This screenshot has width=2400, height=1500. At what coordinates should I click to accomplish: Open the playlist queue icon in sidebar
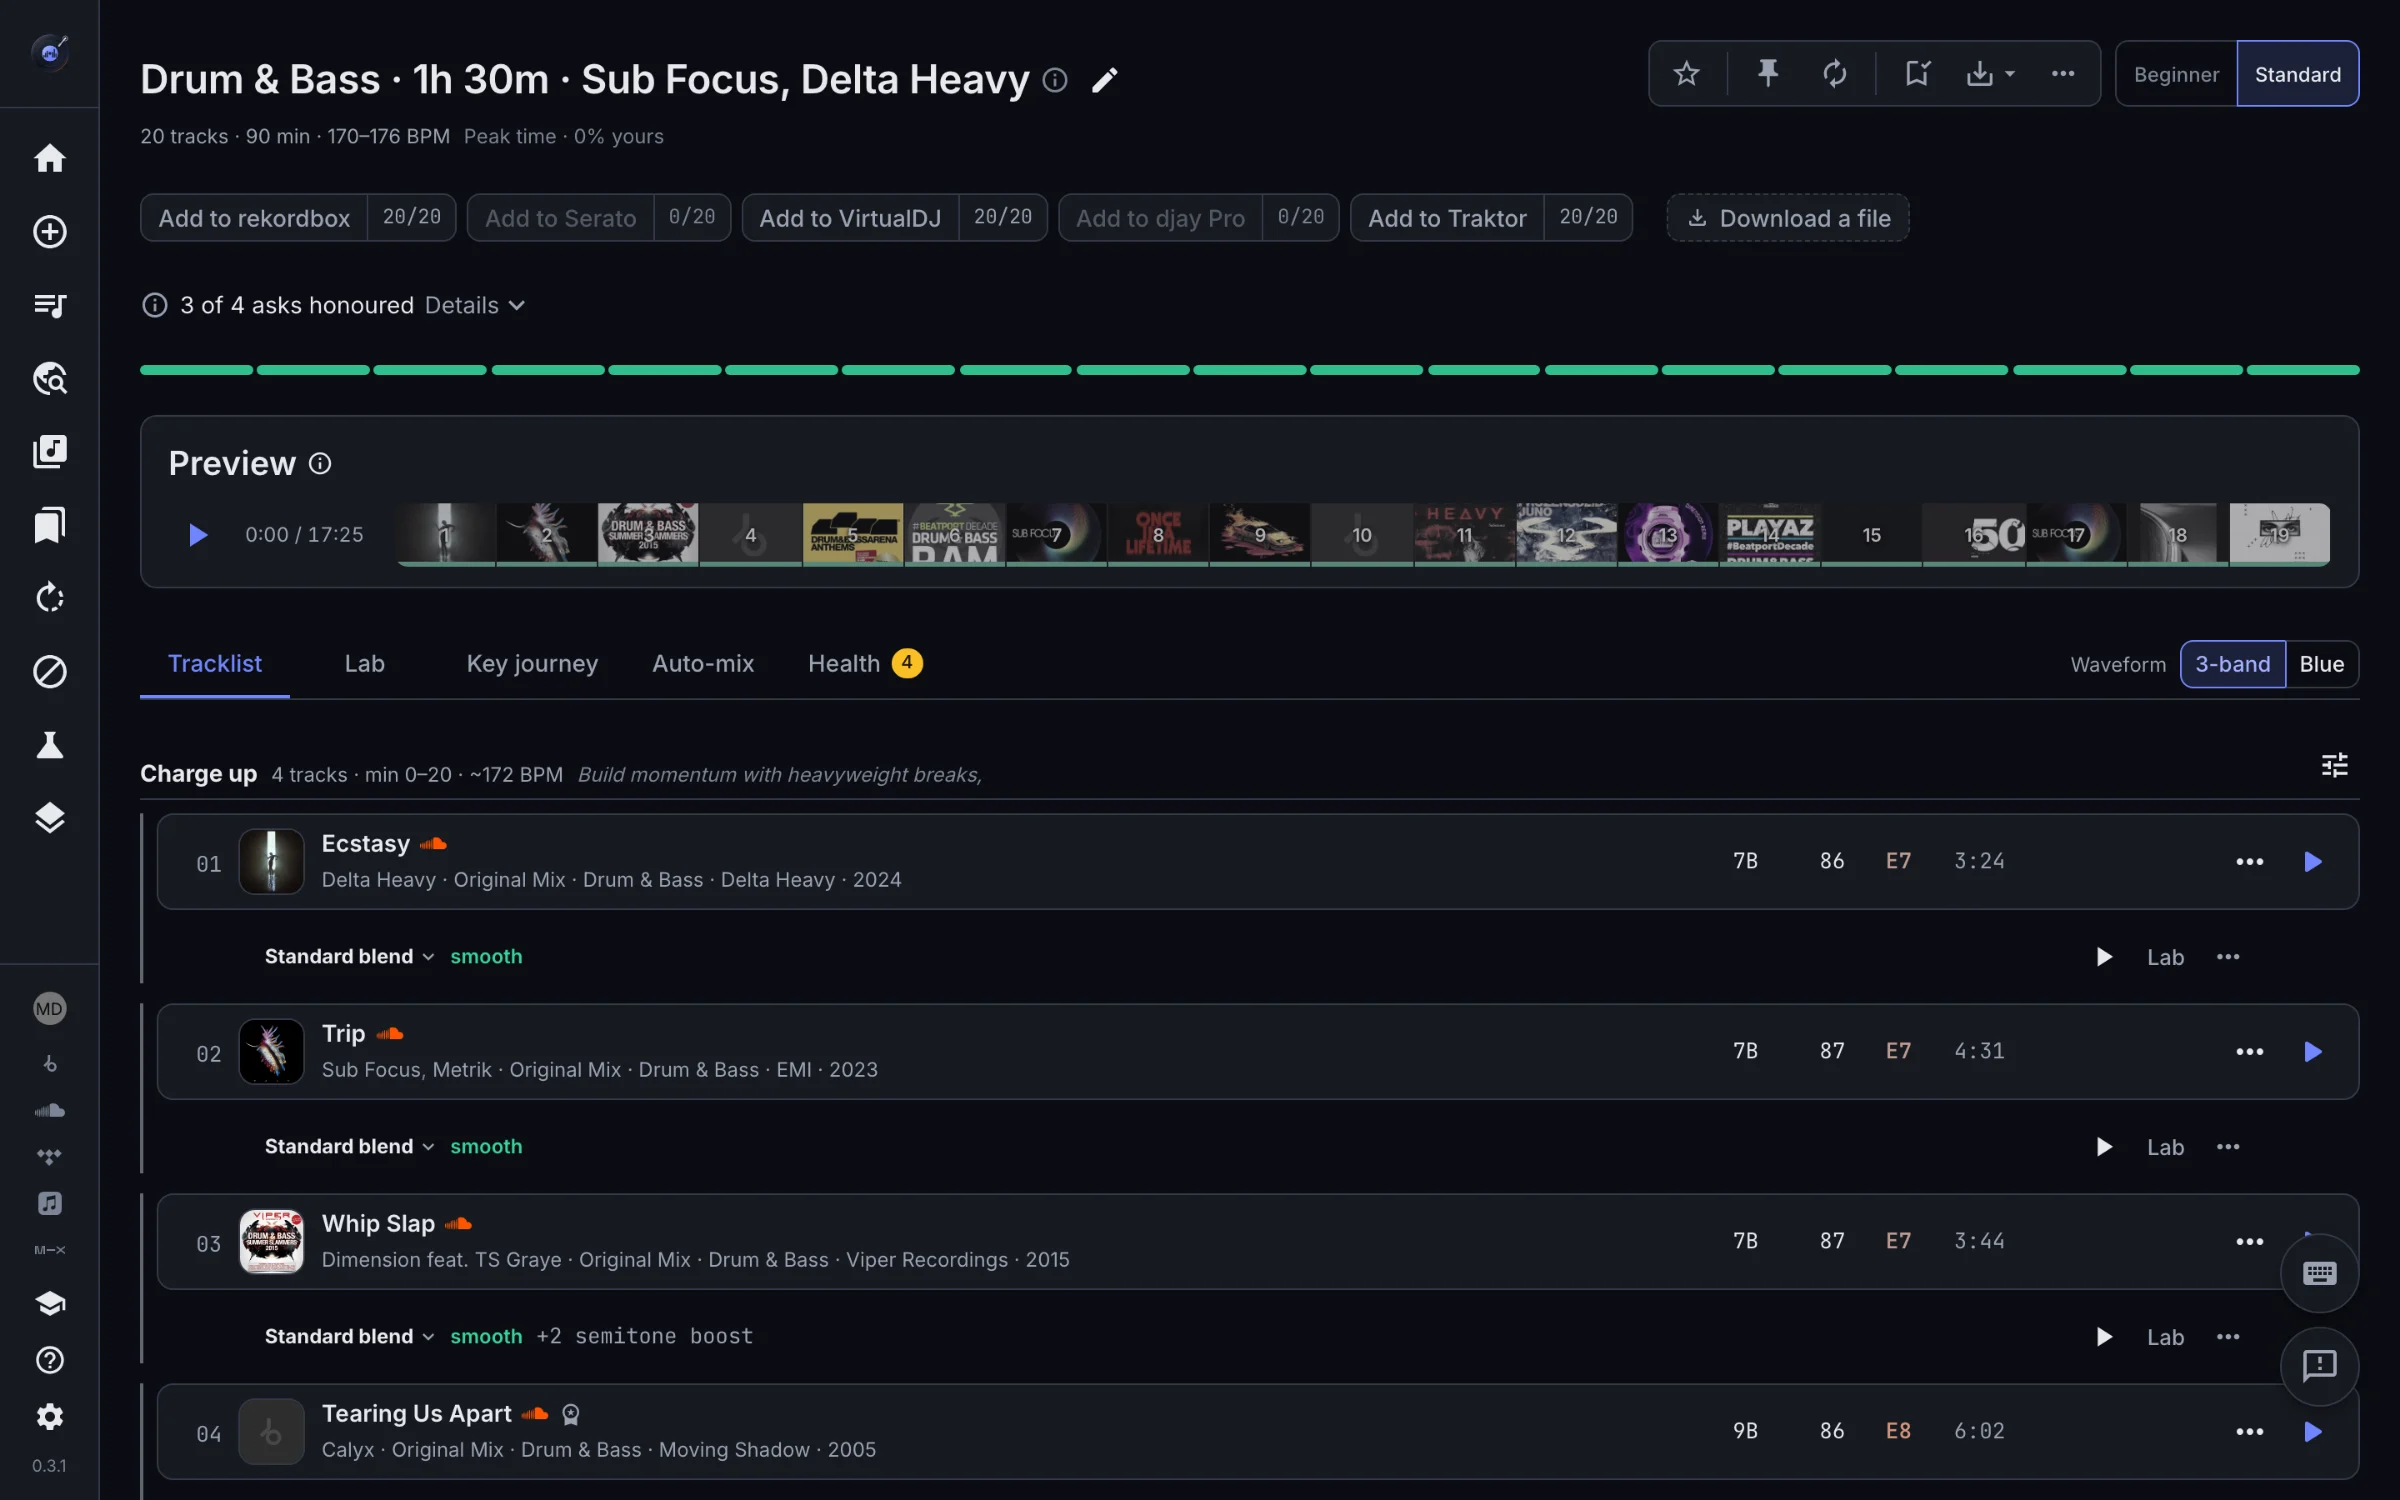point(49,305)
